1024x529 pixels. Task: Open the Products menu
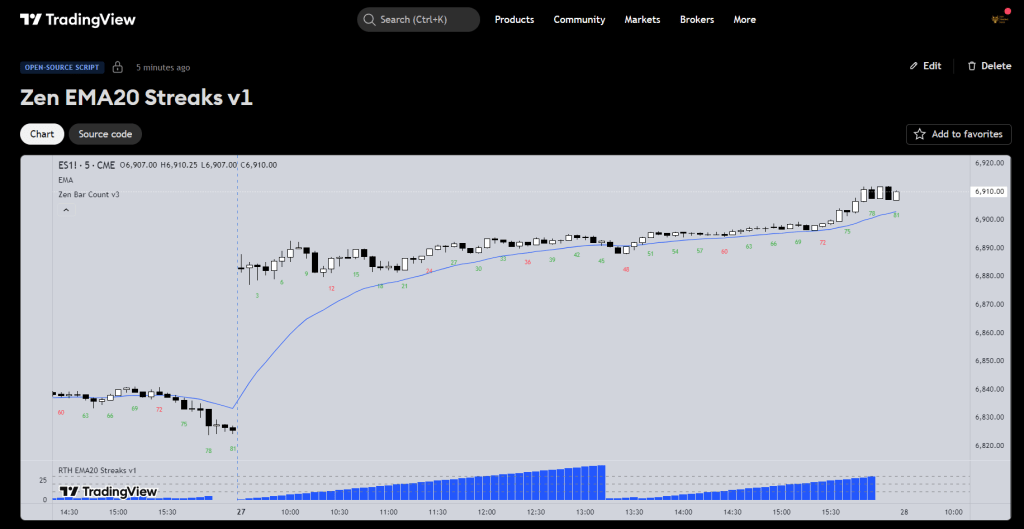pos(514,20)
